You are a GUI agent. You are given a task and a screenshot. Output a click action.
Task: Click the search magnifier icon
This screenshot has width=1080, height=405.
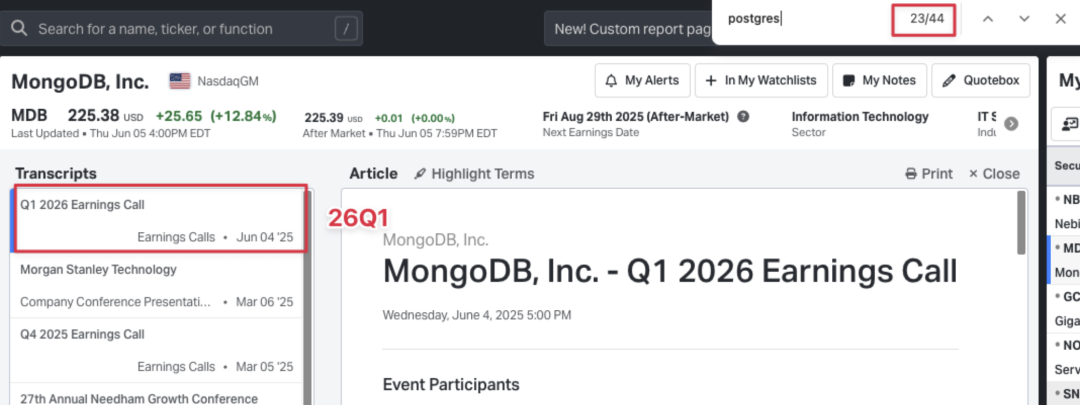tap(19, 29)
